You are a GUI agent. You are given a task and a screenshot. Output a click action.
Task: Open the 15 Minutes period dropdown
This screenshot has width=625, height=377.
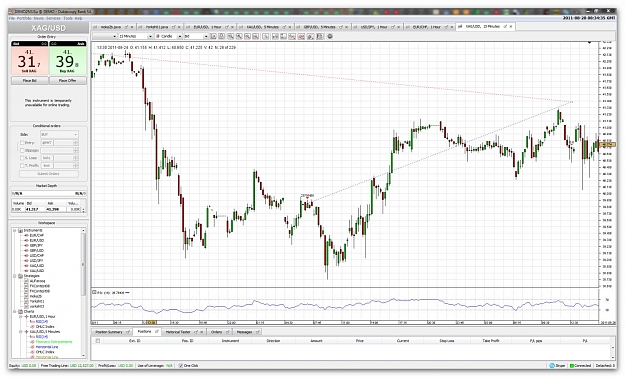pos(136,36)
